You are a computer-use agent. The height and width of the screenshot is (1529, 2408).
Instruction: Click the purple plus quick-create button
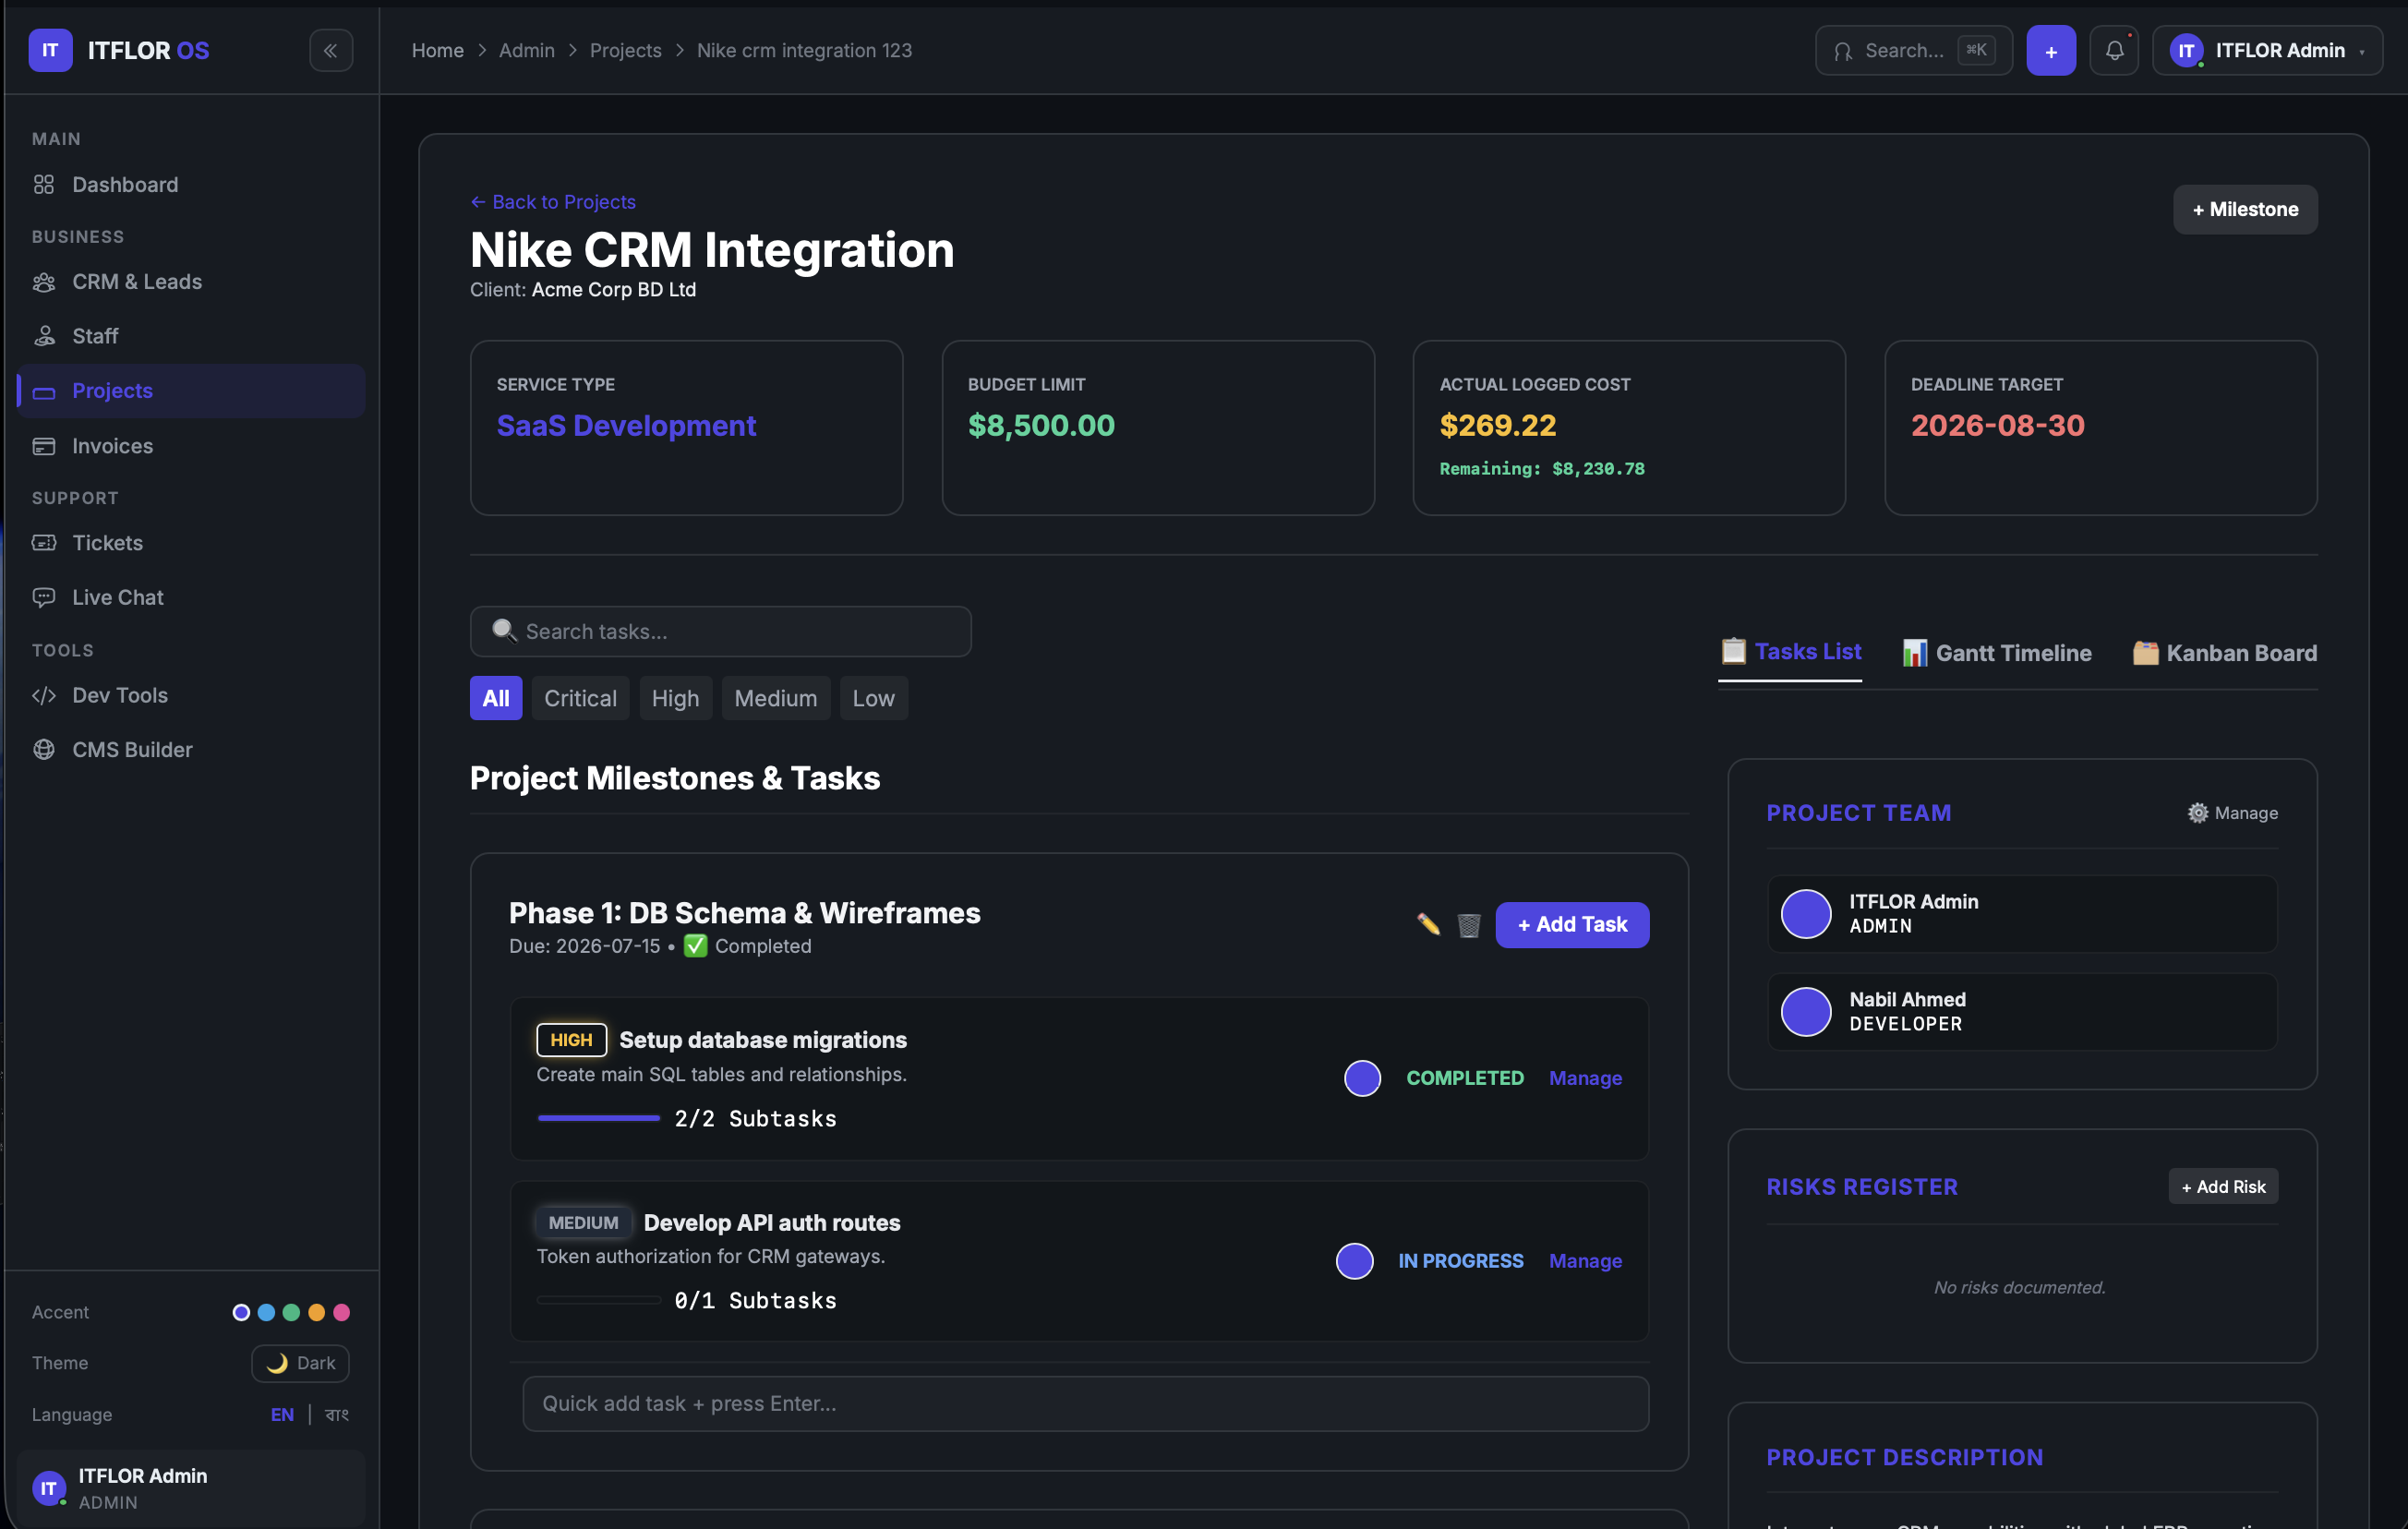click(x=2051, y=51)
